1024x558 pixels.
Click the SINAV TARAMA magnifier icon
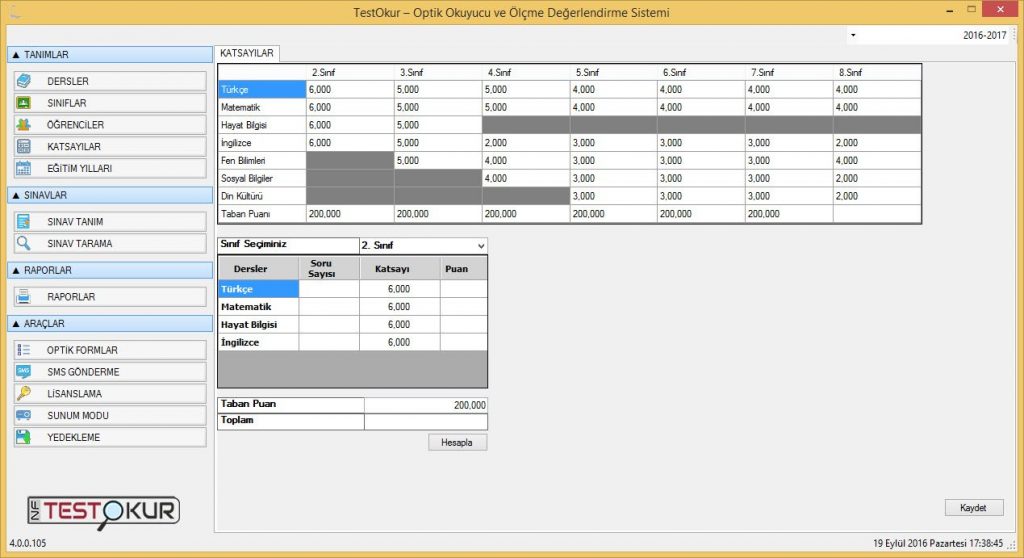coord(24,243)
